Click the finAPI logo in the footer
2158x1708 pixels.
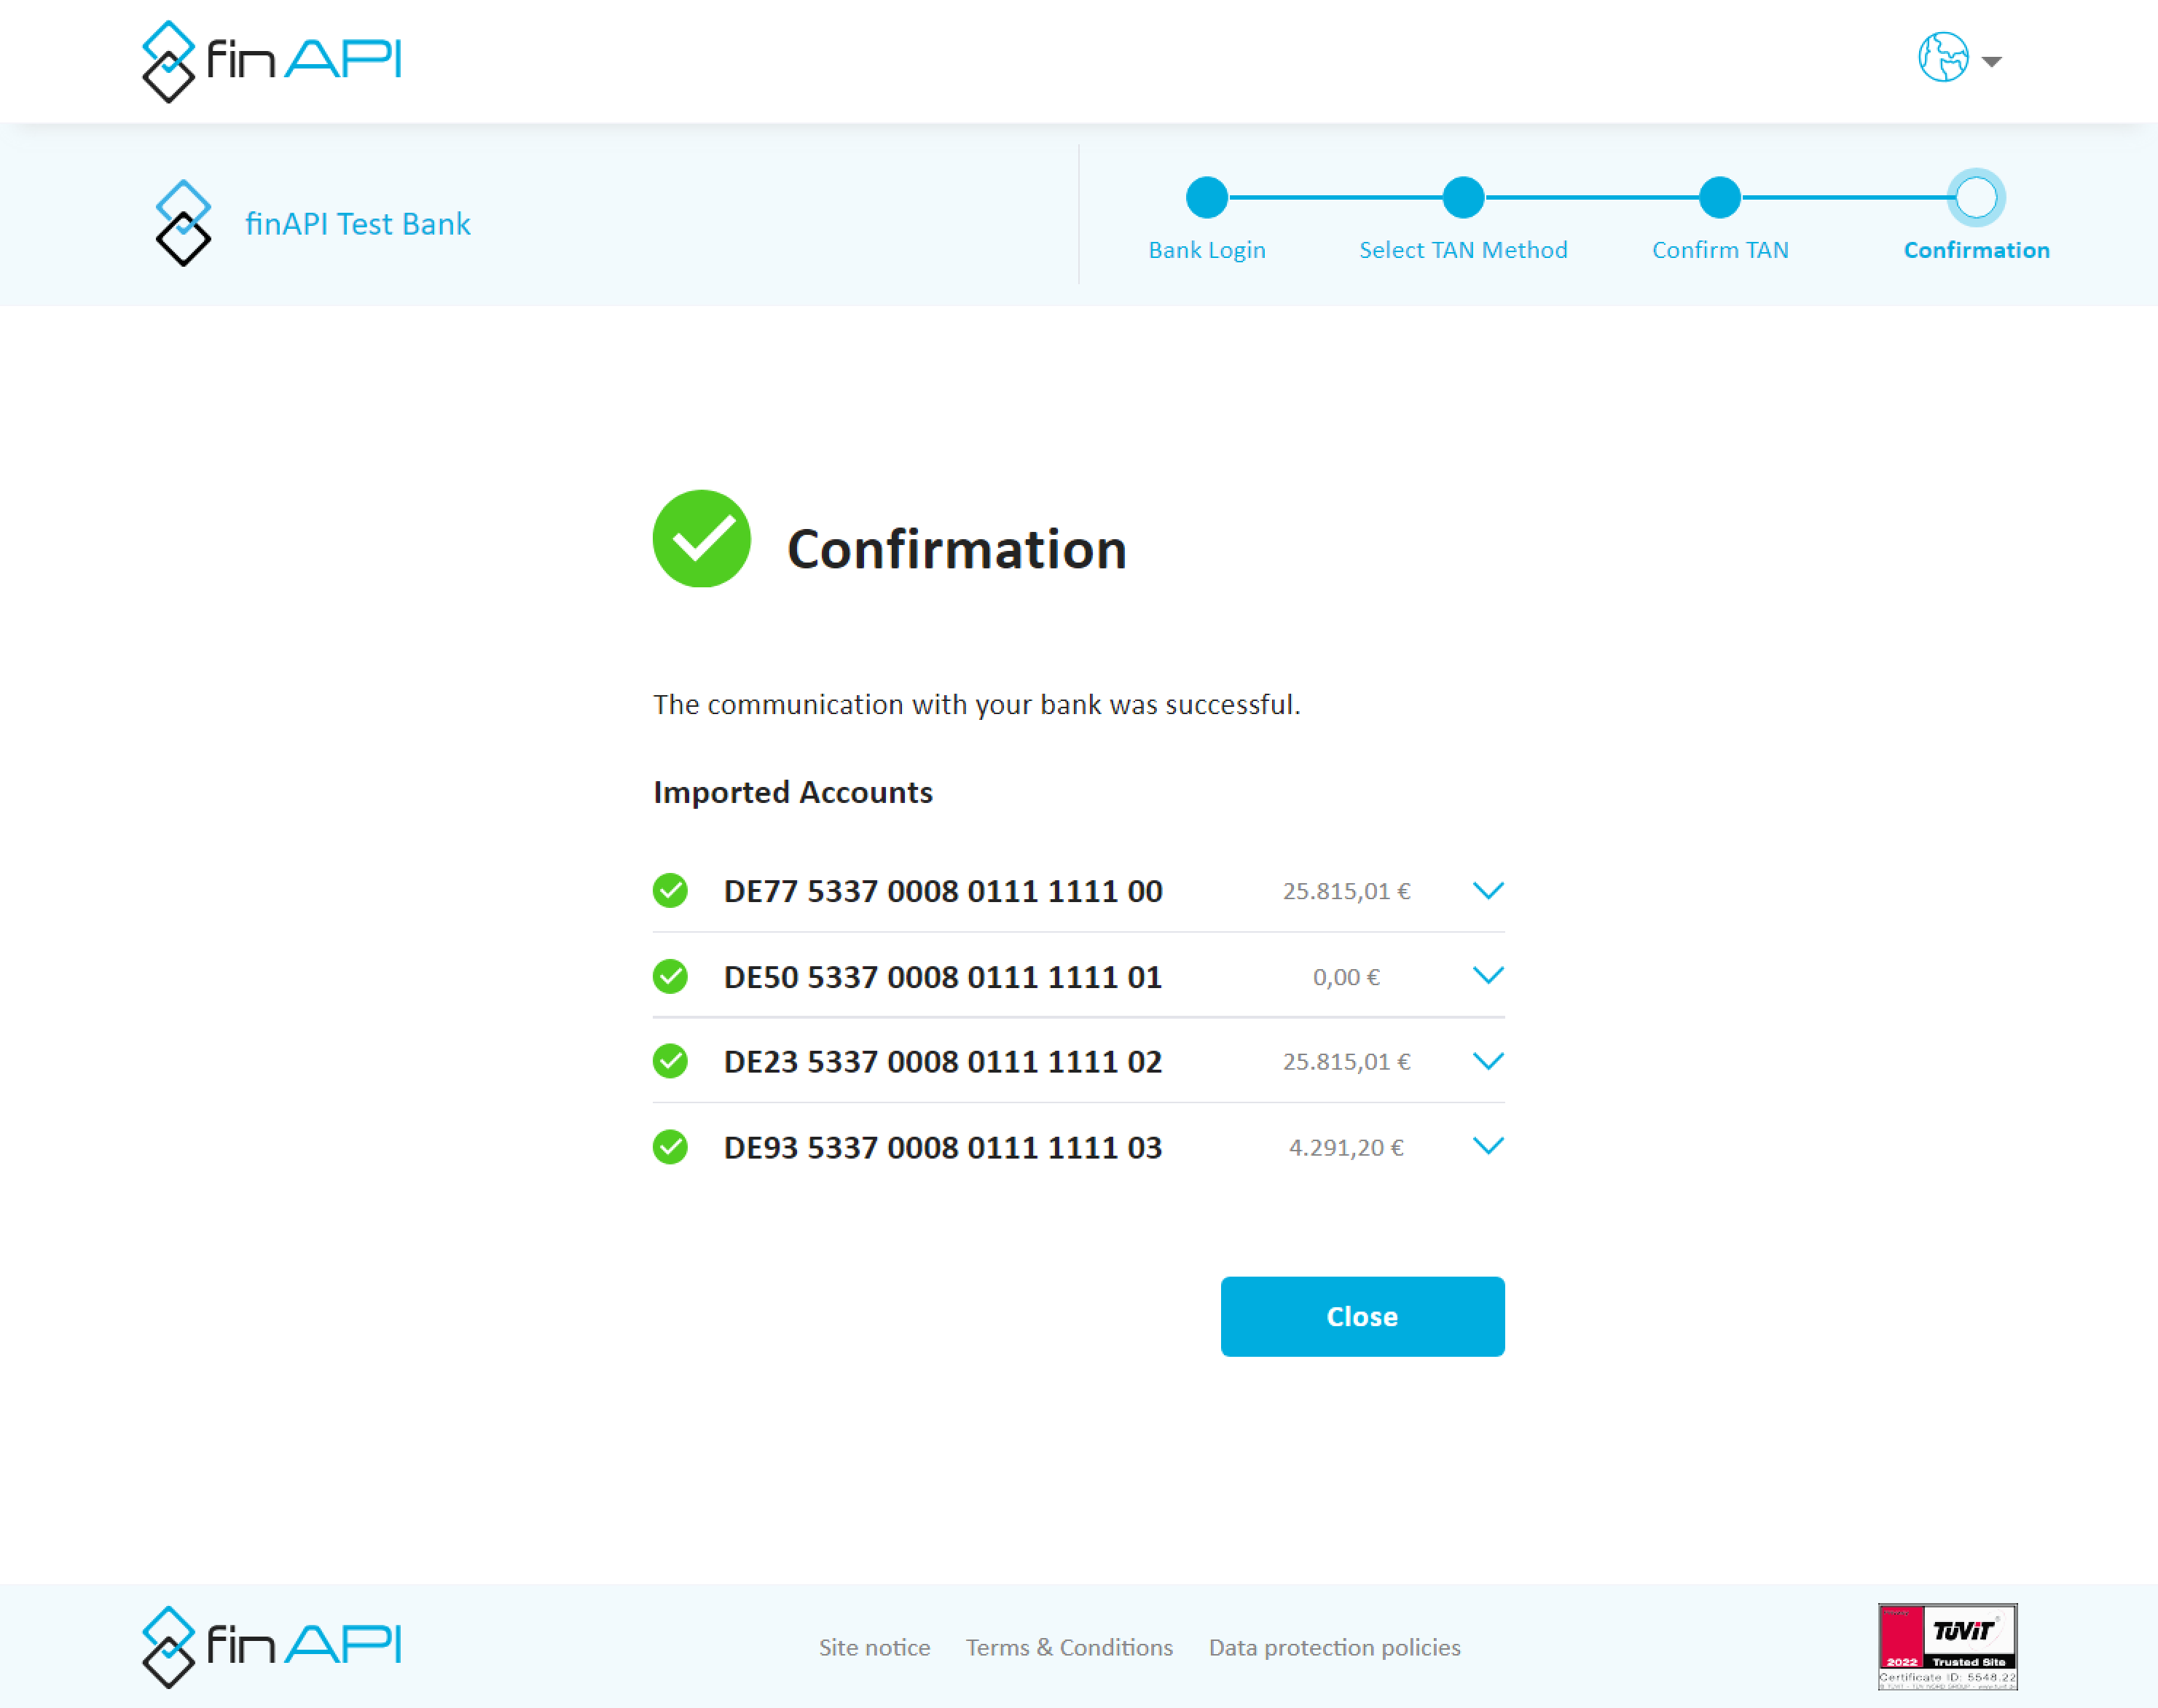coord(271,1646)
